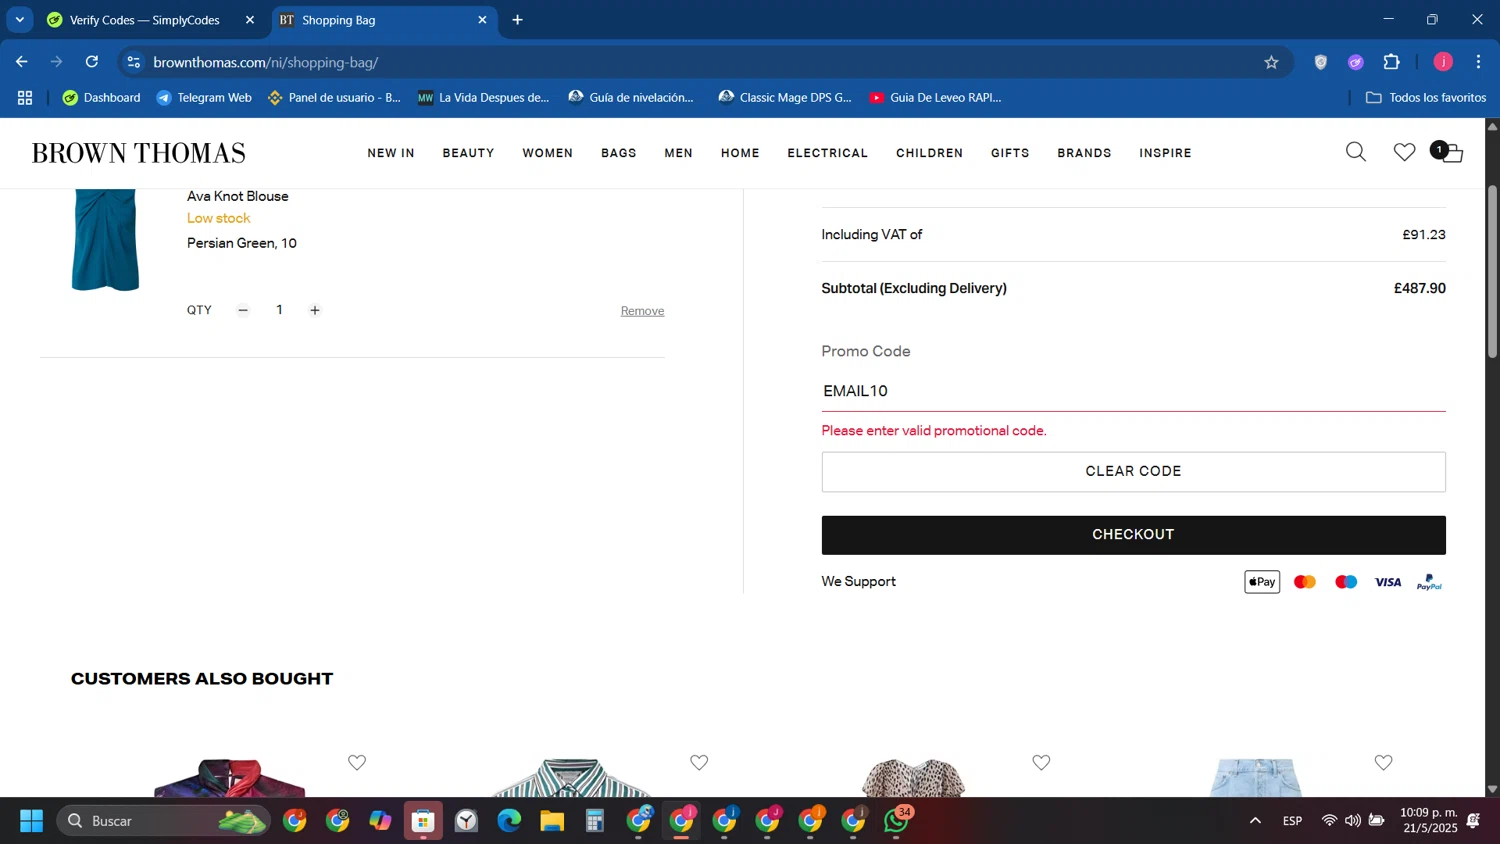1500x844 pixels.
Task: Open the browser extensions puzzle icon
Action: (x=1391, y=62)
